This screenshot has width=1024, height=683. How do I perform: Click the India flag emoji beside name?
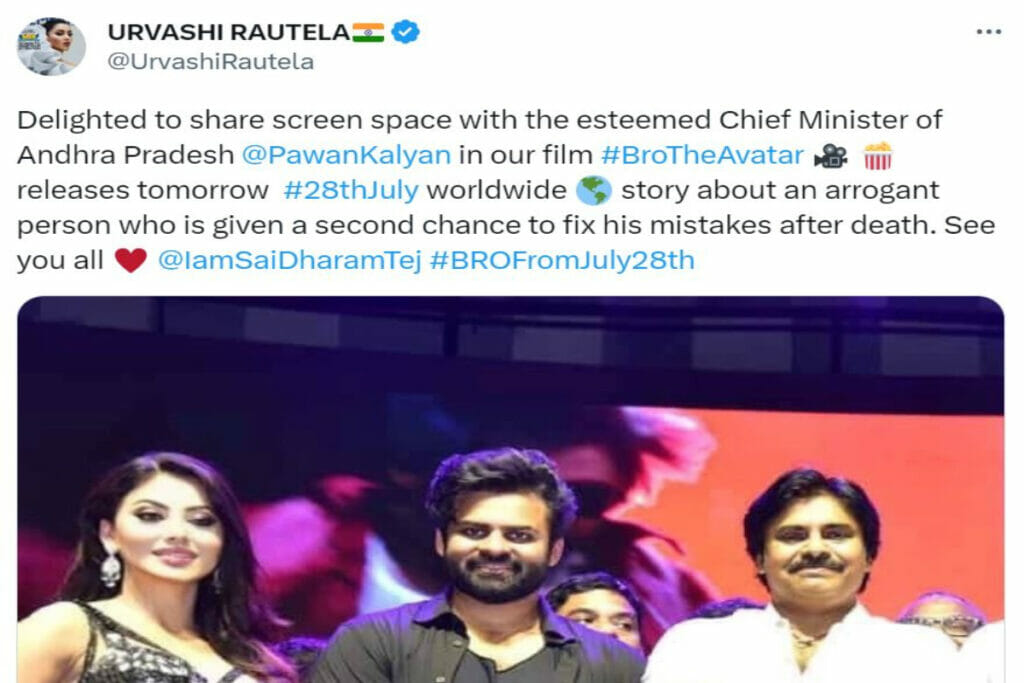368,32
